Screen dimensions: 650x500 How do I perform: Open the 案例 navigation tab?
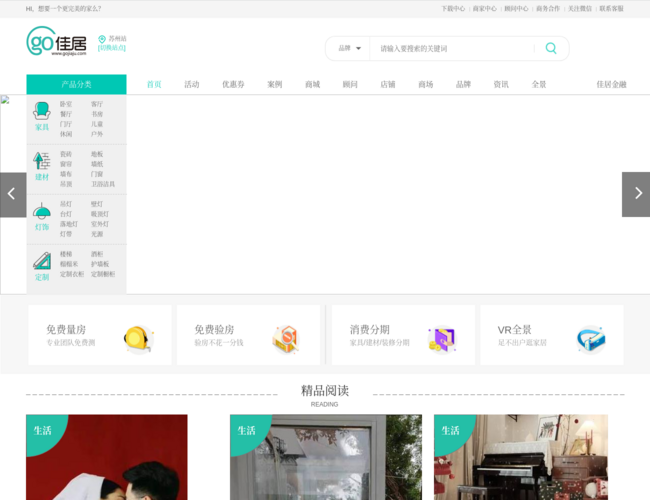[x=274, y=85]
